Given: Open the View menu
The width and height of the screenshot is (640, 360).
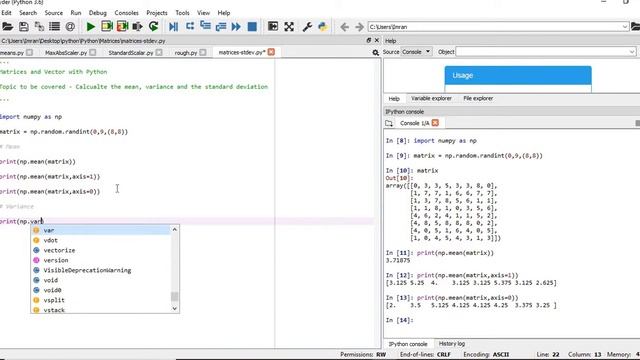Looking at the screenshot, I should tap(203, 13).
